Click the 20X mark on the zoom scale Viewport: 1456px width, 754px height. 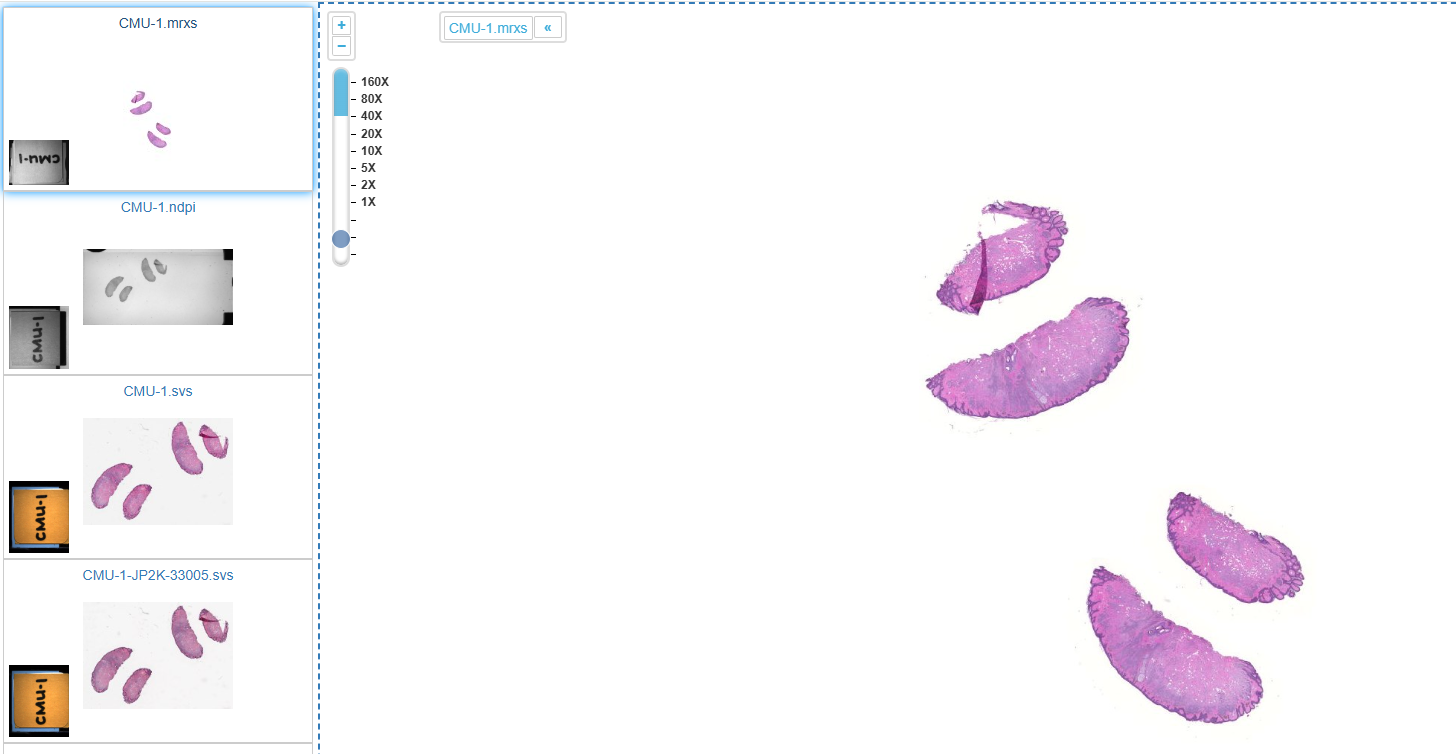[371, 133]
